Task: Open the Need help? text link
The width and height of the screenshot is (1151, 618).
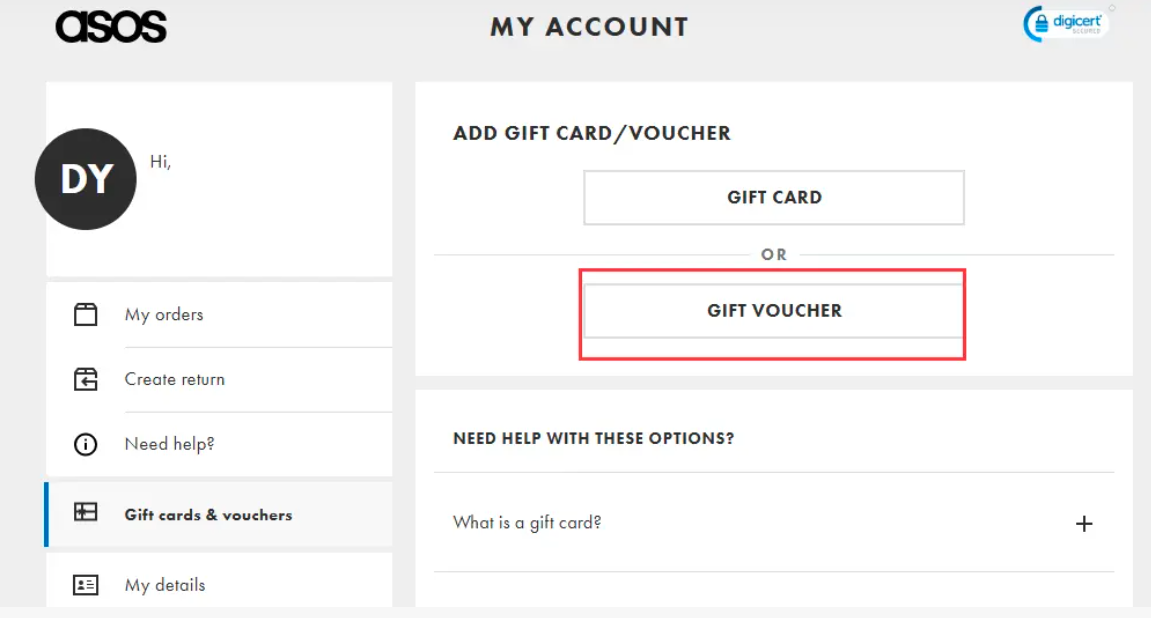Action: tap(170, 444)
